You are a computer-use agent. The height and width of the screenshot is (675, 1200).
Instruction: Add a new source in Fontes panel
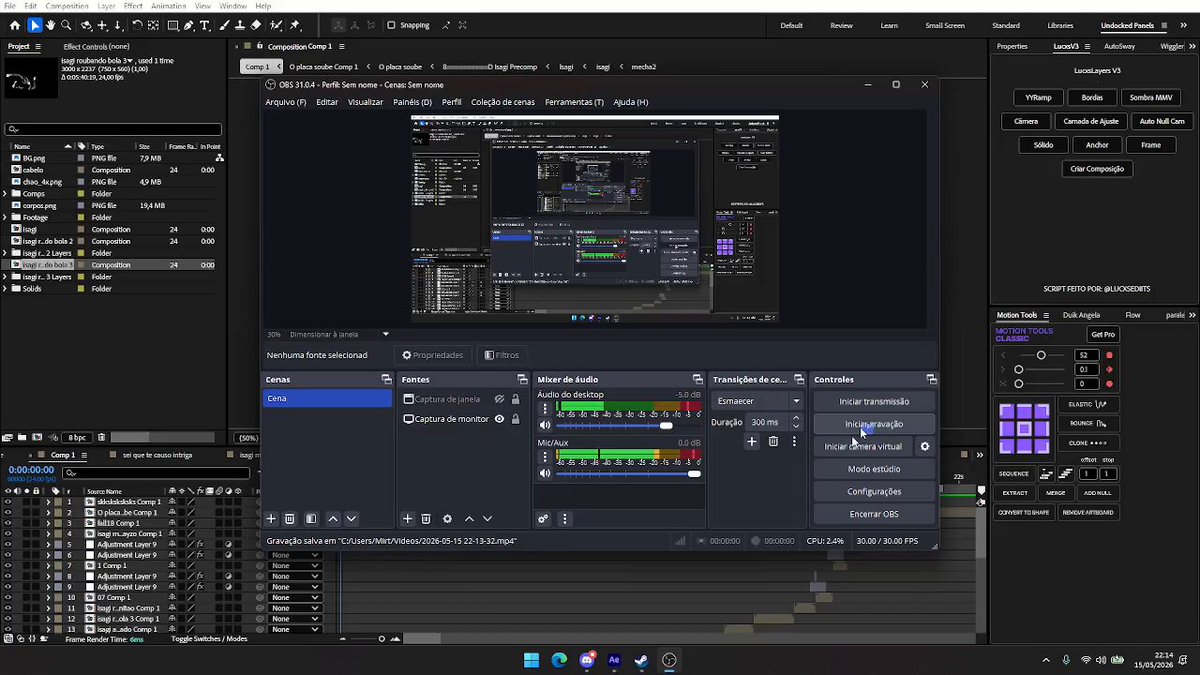pos(407,519)
